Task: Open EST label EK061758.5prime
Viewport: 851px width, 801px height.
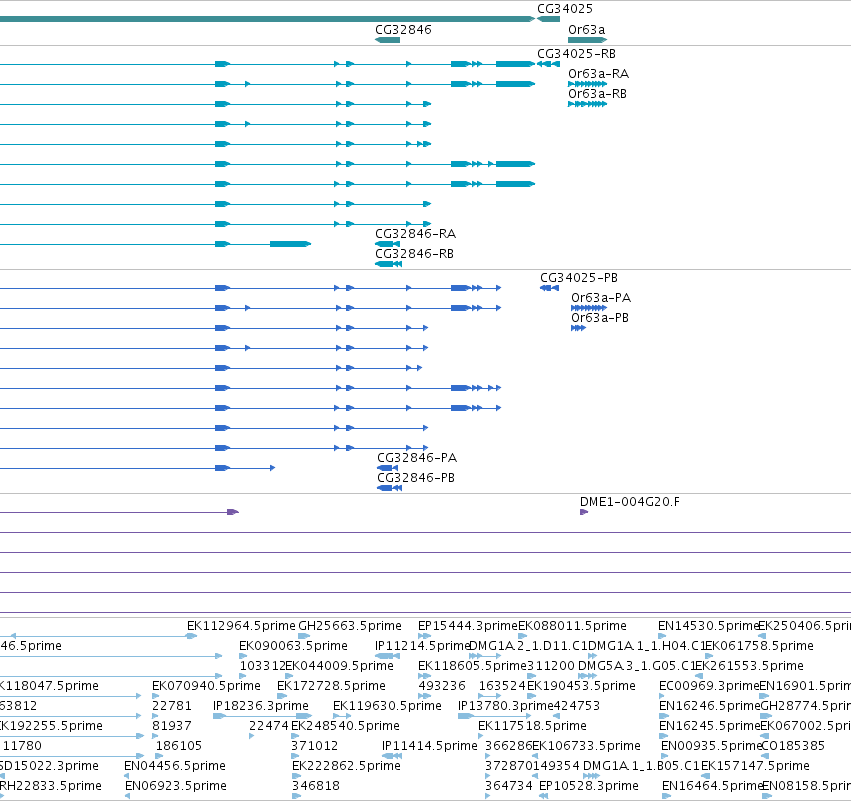Action: pyautogui.click(x=759, y=646)
